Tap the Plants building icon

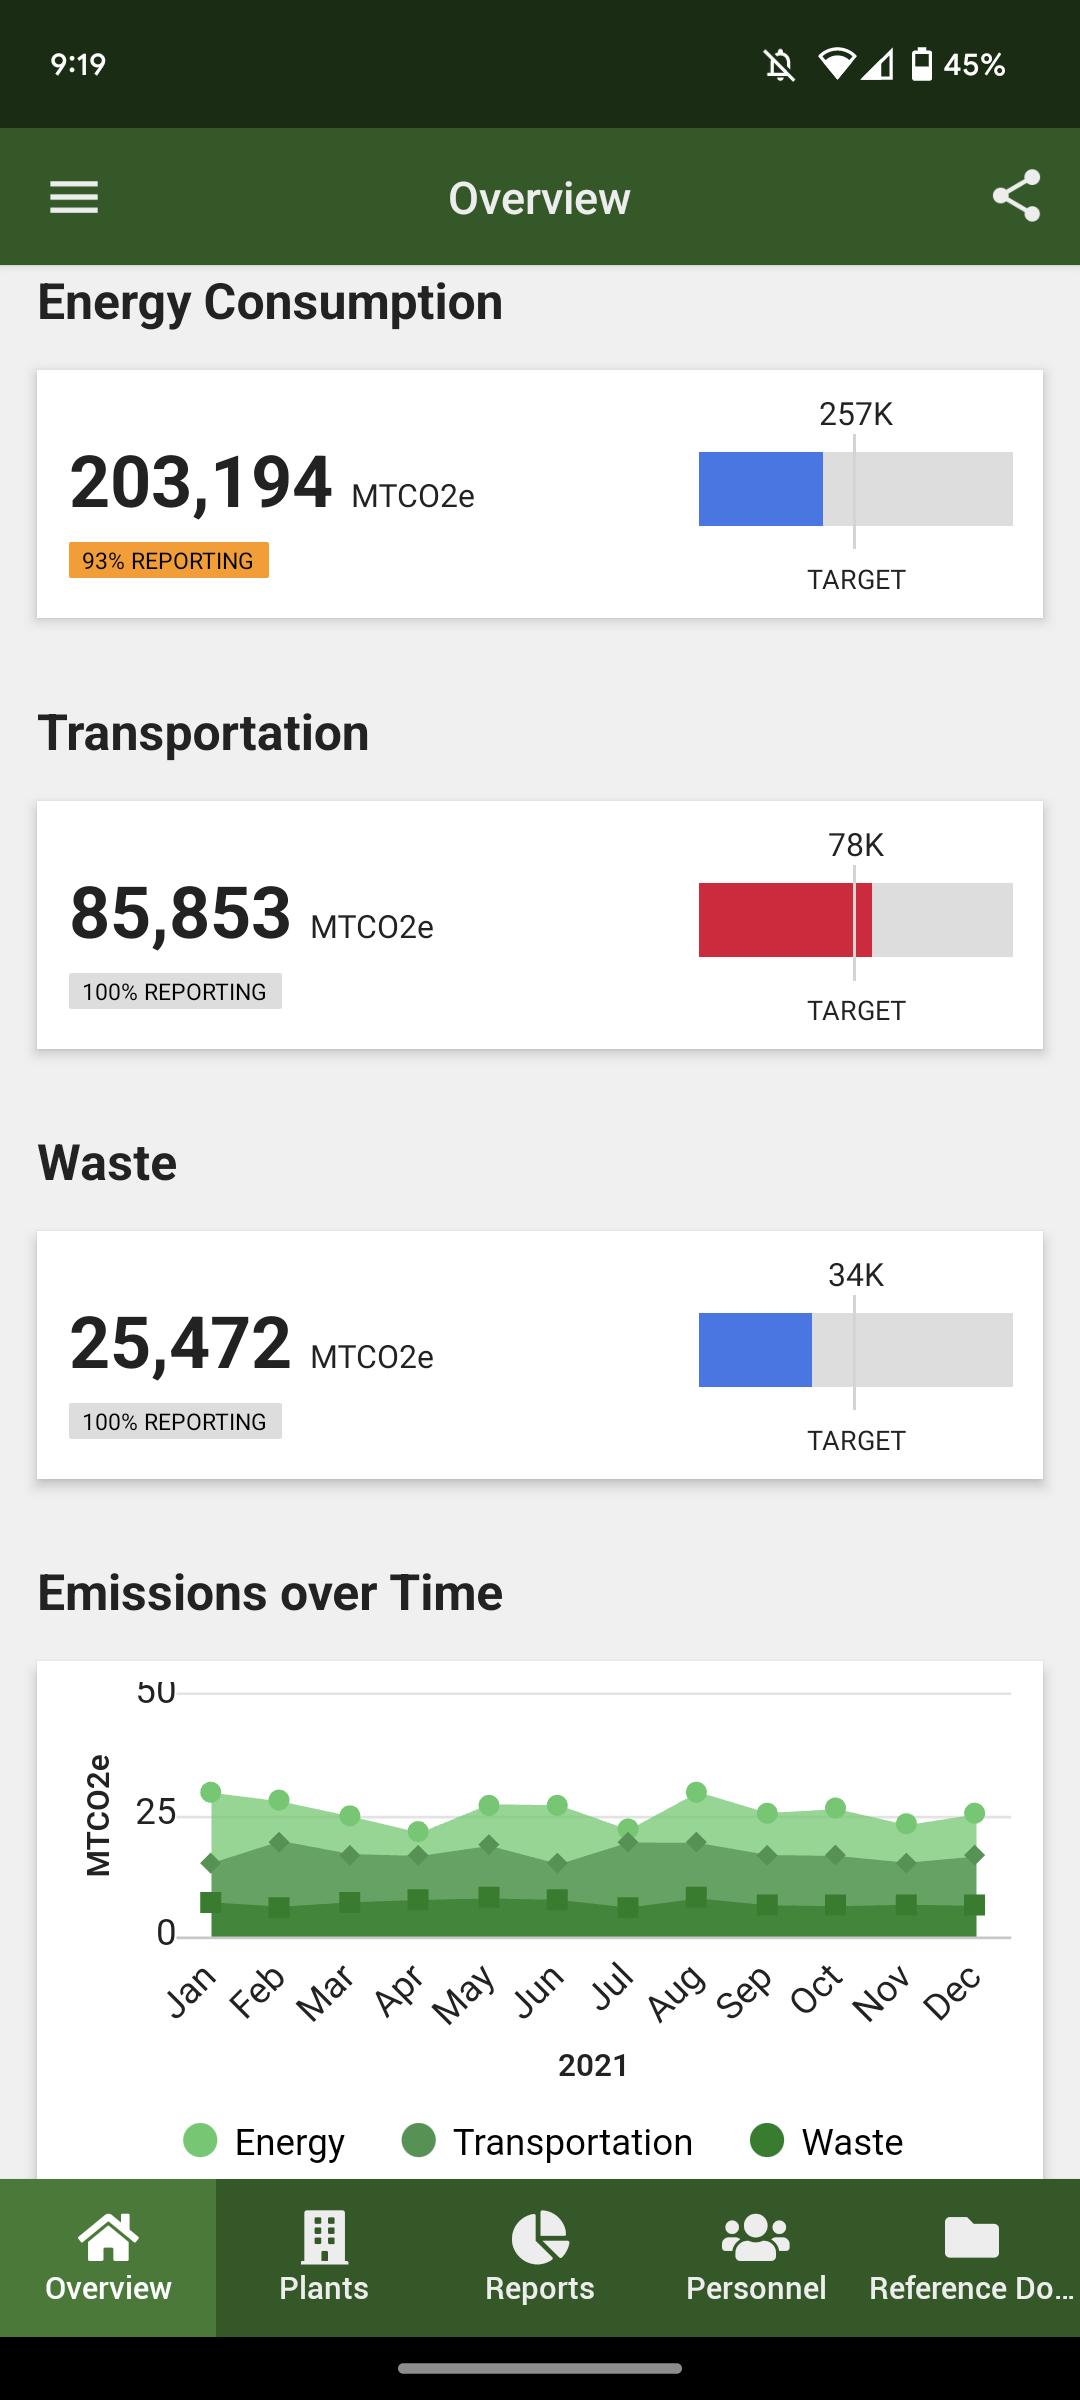pos(324,2237)
